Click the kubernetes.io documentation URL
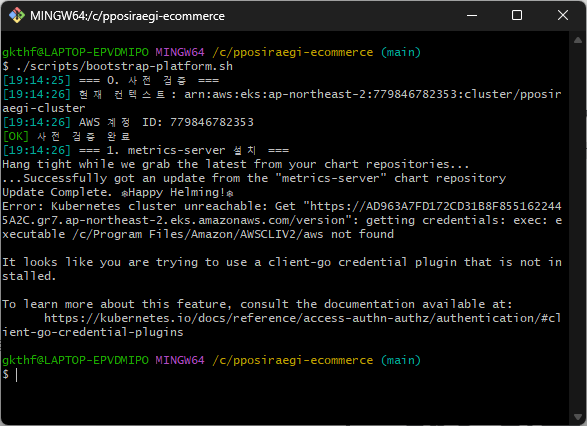Image resolution: width=587 pixels, height=426 pixels. [282, 325]
